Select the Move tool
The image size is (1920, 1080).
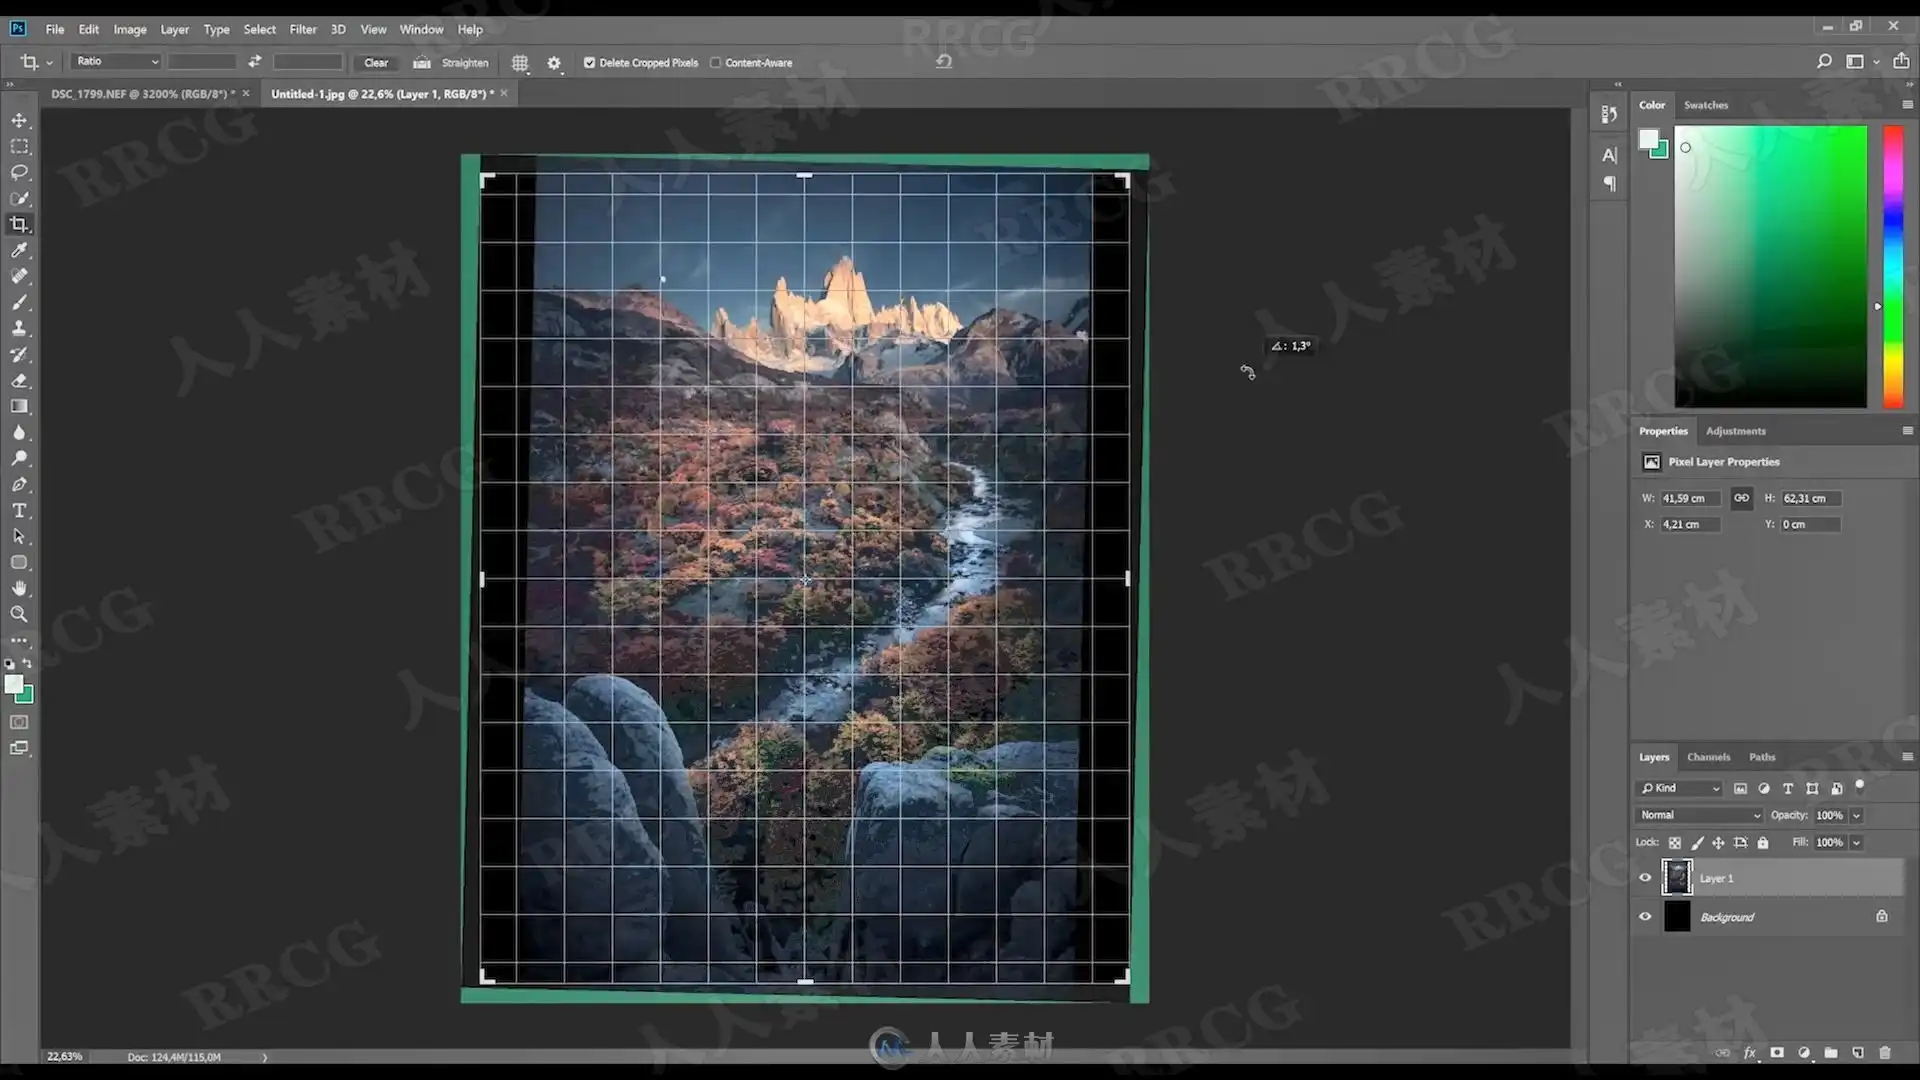[19, 120]
